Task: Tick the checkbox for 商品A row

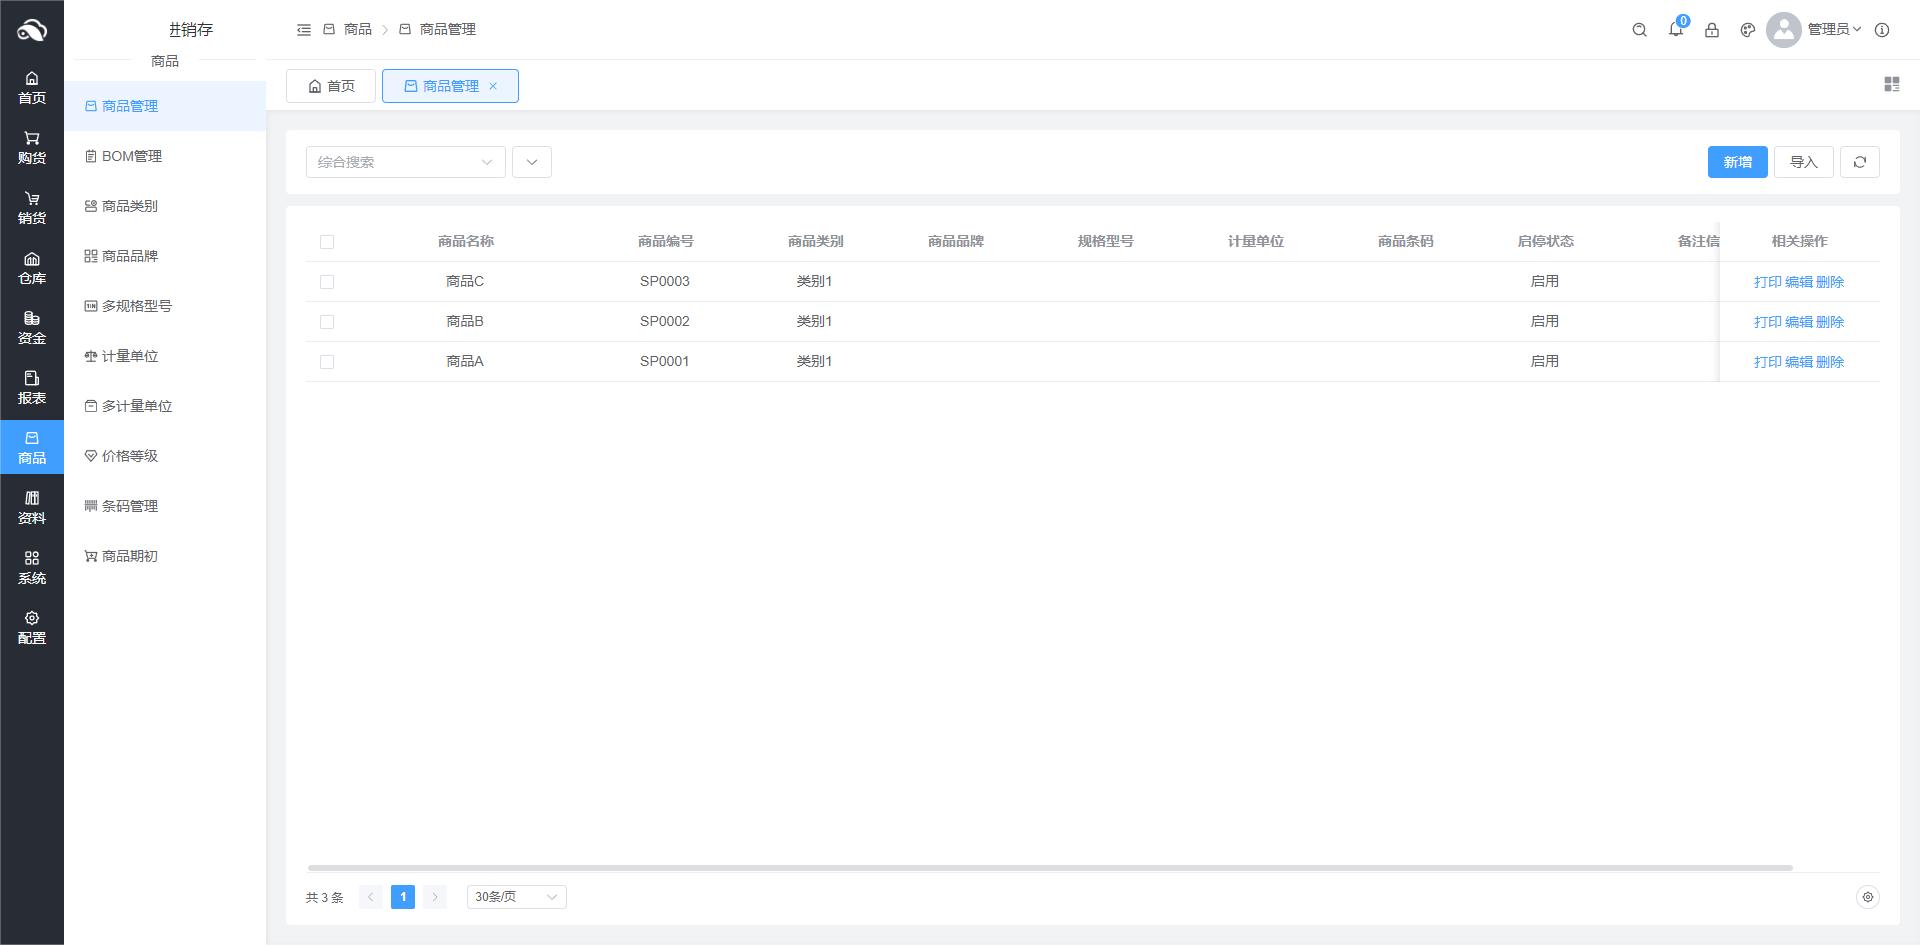Action: [x=327, y=362]
